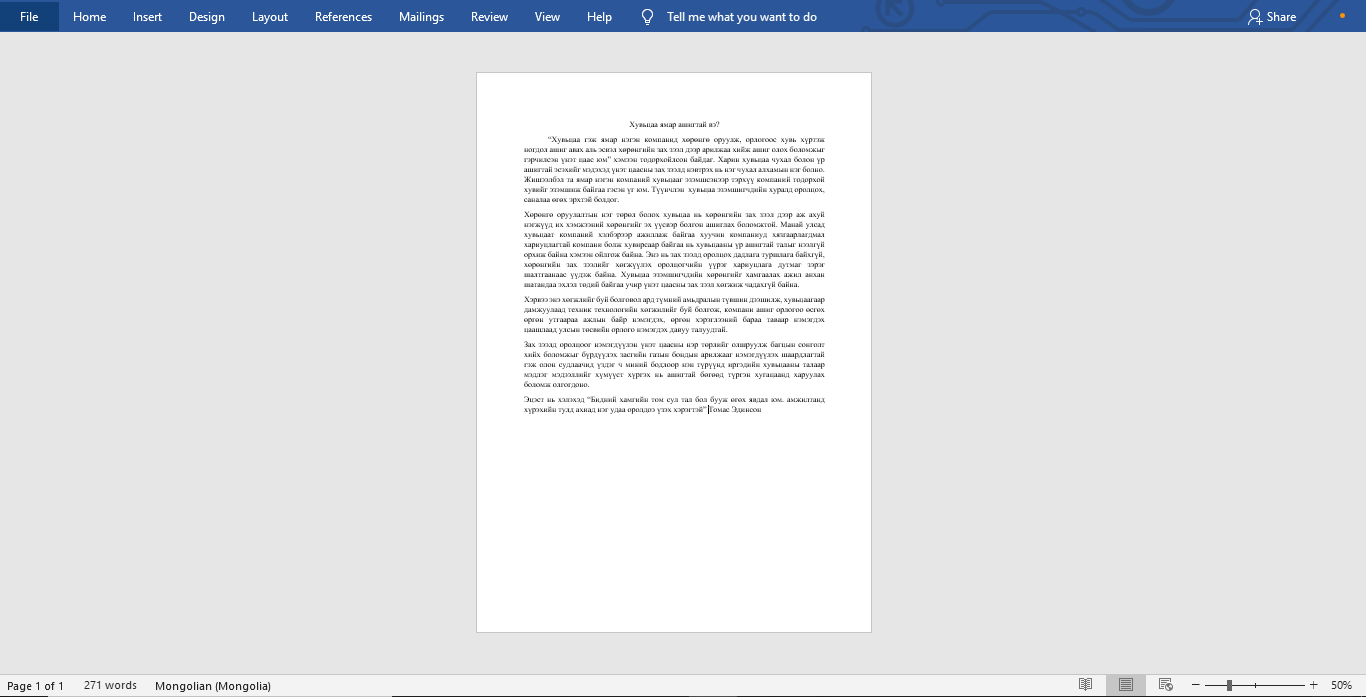Image resolution: width=1366 pixels, height=697 pixels.
Task: Click the zoom slider handle
Action: (1229, 685)
